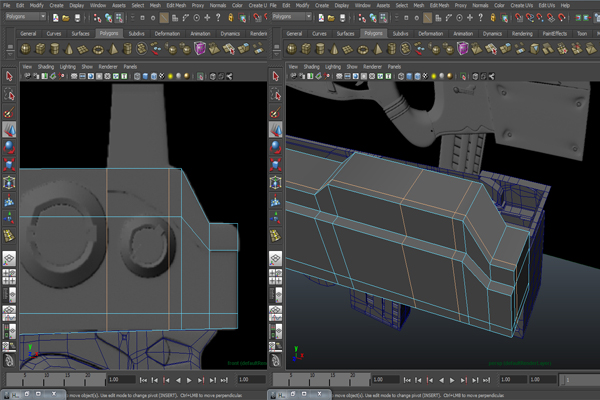
Task: Toggle snap to grid magnet in right status line
Action: coord(519,18)
